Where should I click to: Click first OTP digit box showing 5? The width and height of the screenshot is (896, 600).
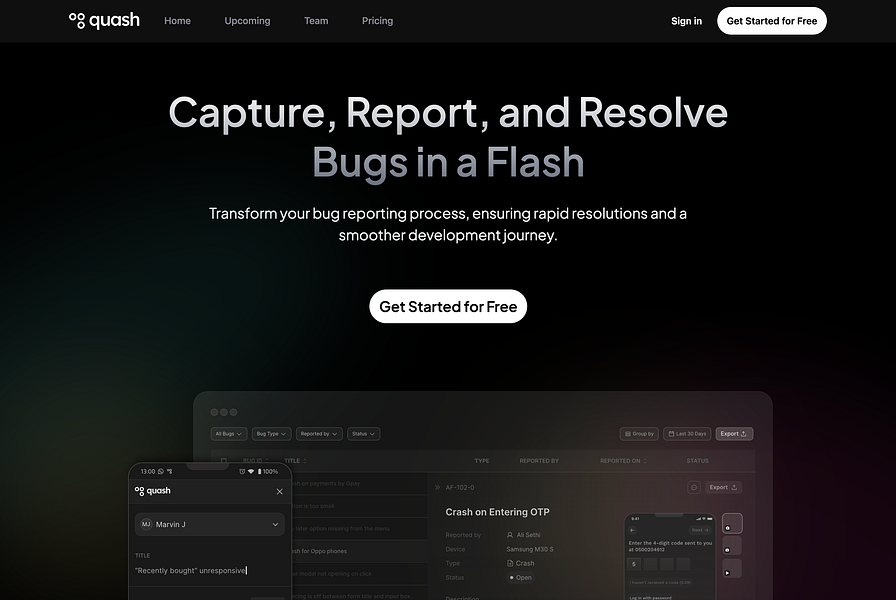(x=634, y=564)
